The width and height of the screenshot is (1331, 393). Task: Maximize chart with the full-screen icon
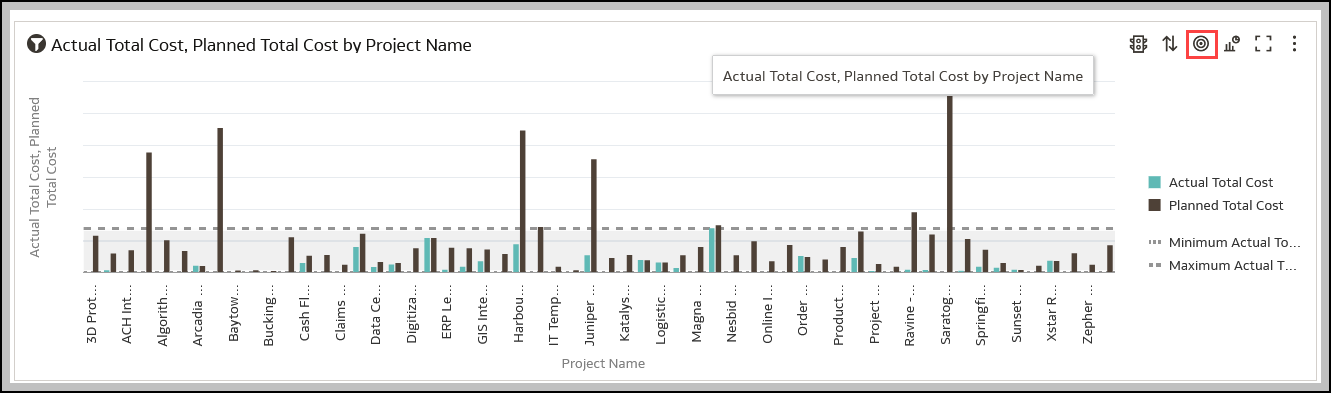[x=1263, y=44]
